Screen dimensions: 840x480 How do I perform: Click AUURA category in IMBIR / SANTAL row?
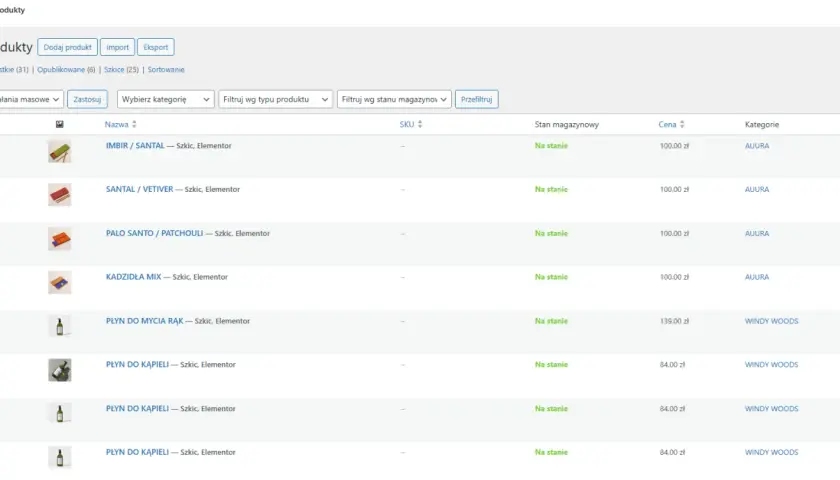(x=756, y=146)
